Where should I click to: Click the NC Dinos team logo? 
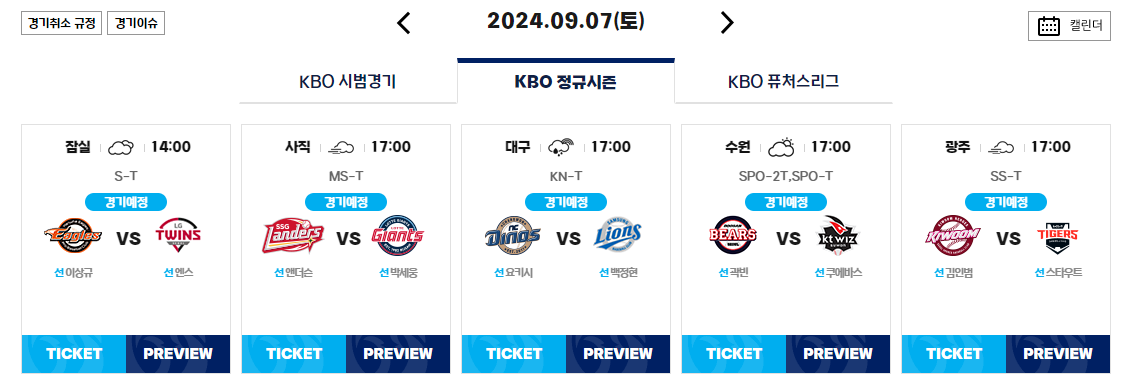point(512,235)
